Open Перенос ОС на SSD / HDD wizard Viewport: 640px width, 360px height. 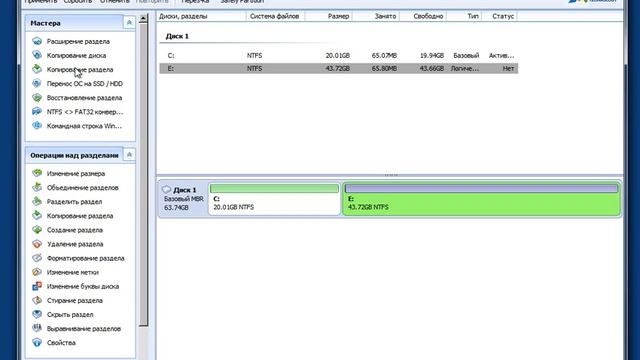coord(84,84)
